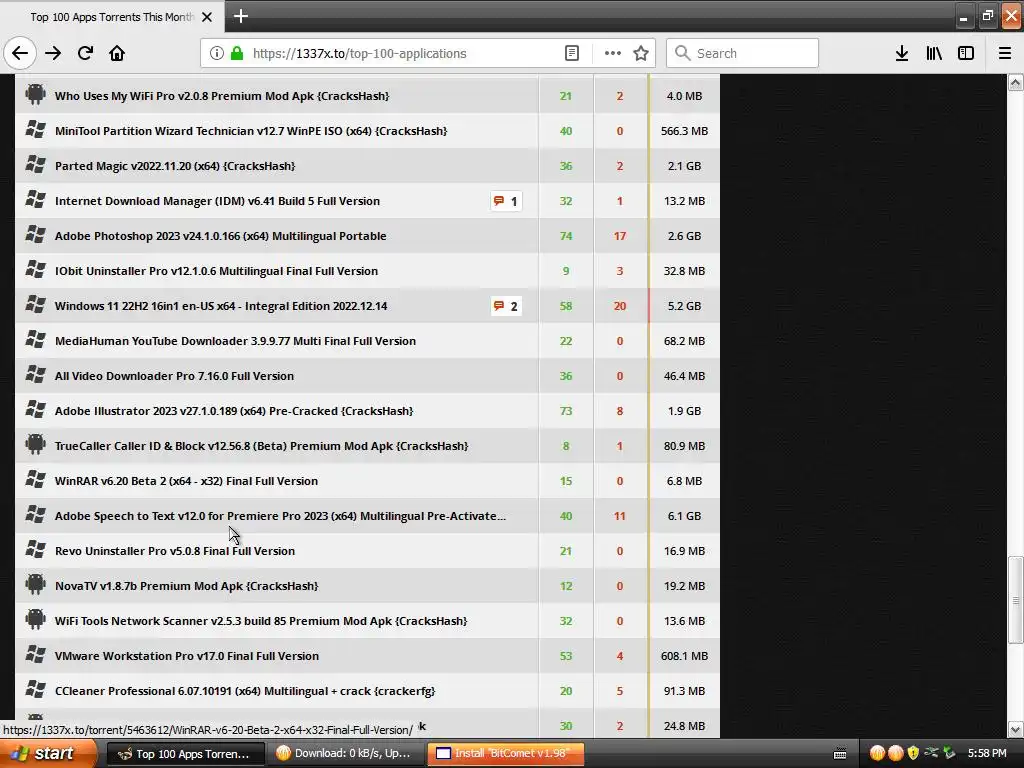Go back to the previous page
Screen dimensions: 1024x768
tap(20, 53)
